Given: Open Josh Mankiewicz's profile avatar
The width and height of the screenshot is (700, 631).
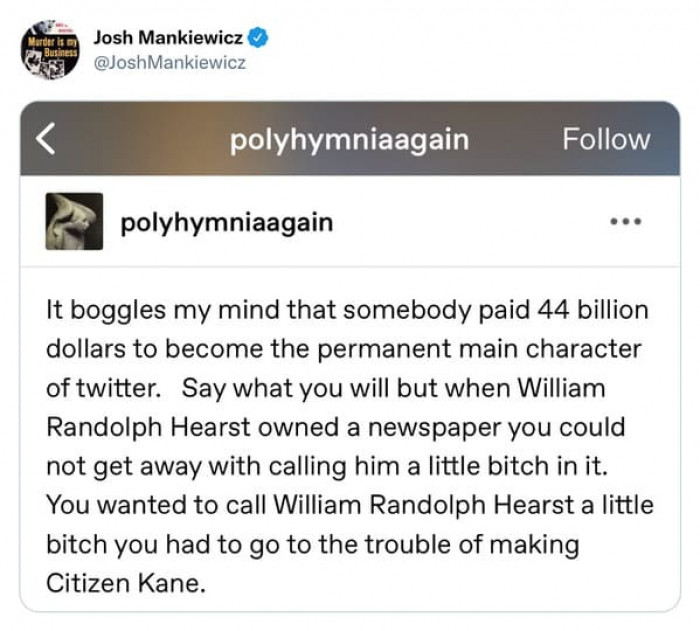Looking at the screenshot, I should pyautogui.click(x=49, y=50).
